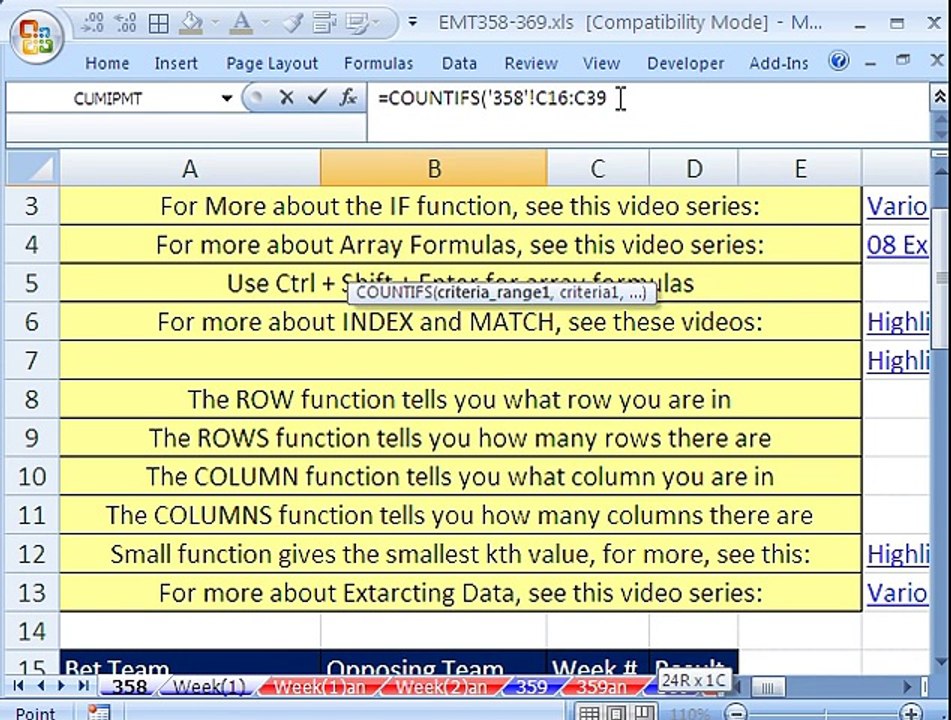This screenshot has height=720, width=951.
Task: Apply Fill Color paint bucket
Action: pyautogui.click(x=191, y=24)
